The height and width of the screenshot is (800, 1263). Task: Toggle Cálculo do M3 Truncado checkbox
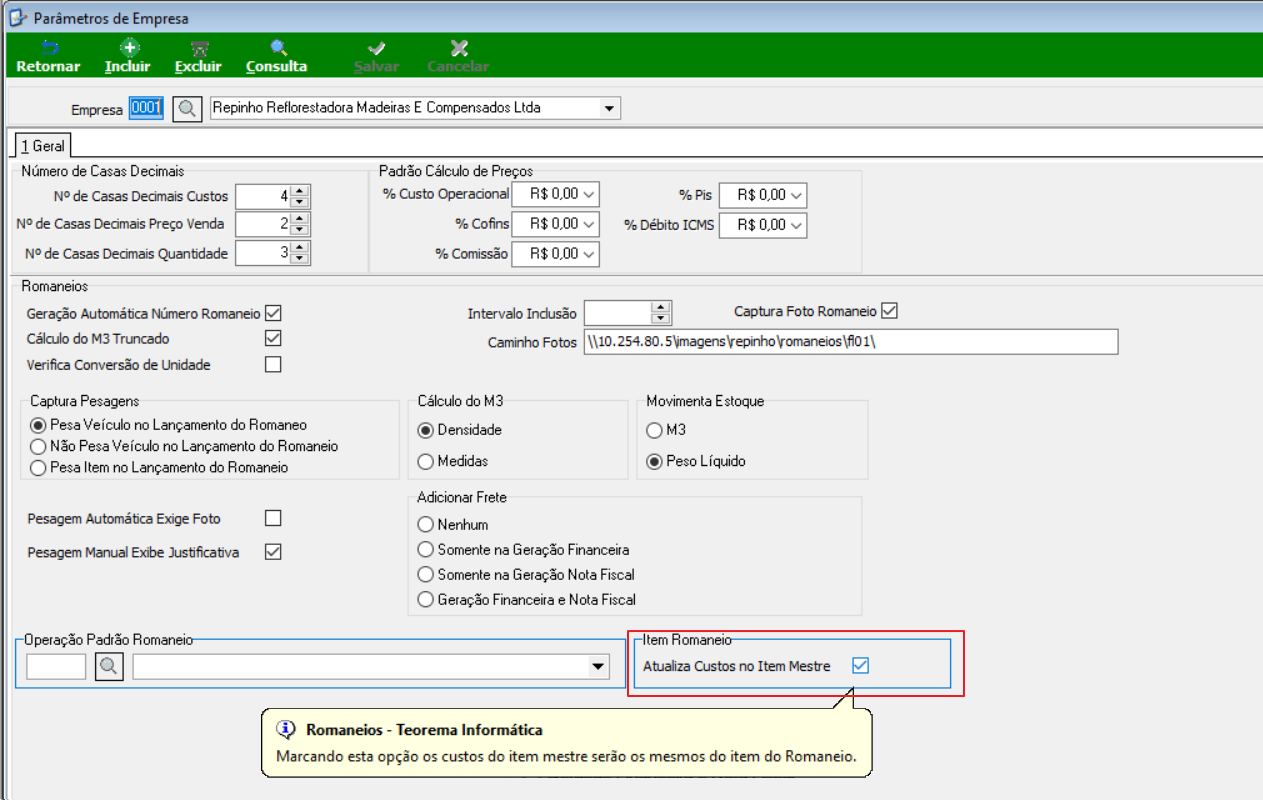click(273, 338)
